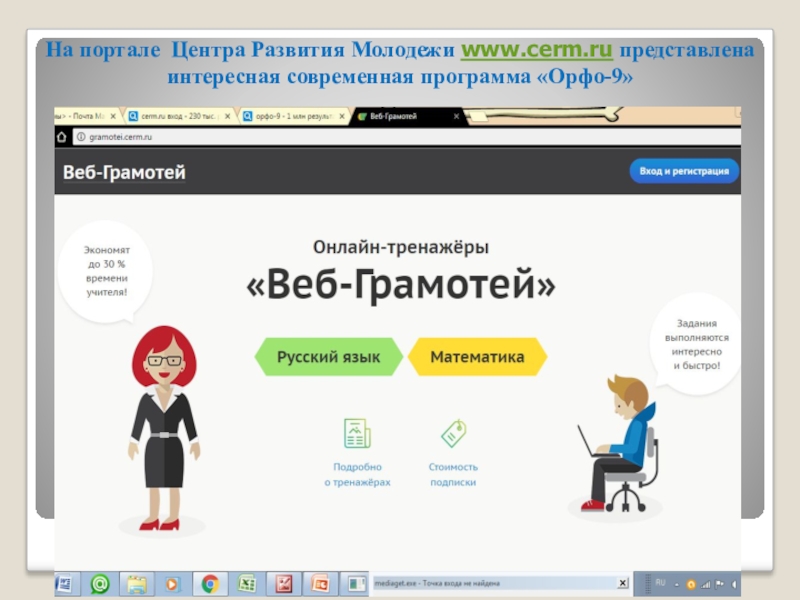Click the RU language indicator in the tray
This screenshot has height=600, width=800.
[660, 583]
